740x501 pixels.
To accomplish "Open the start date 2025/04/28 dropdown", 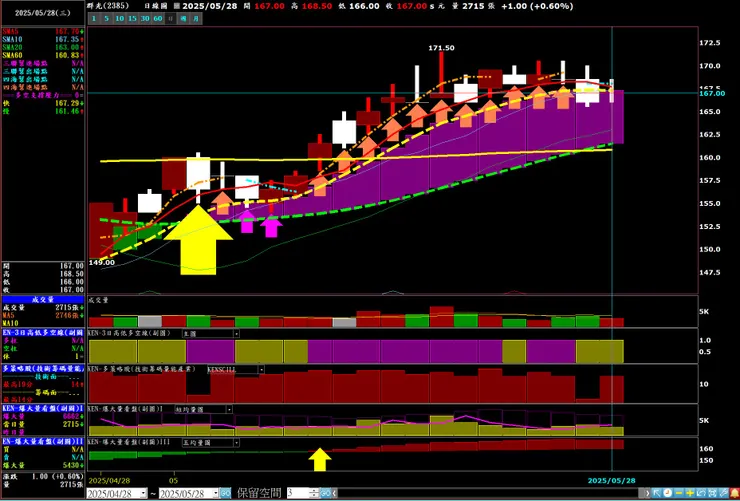I will 143,493.
